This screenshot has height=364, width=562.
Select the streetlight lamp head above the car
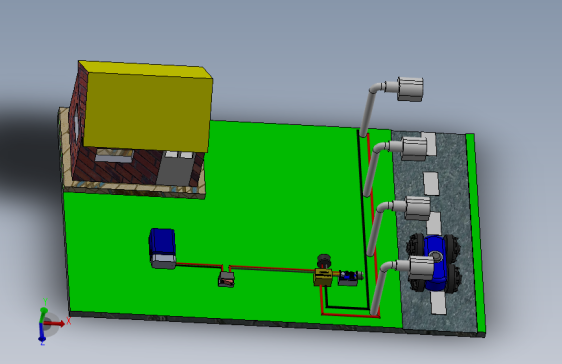click(422, 267)
